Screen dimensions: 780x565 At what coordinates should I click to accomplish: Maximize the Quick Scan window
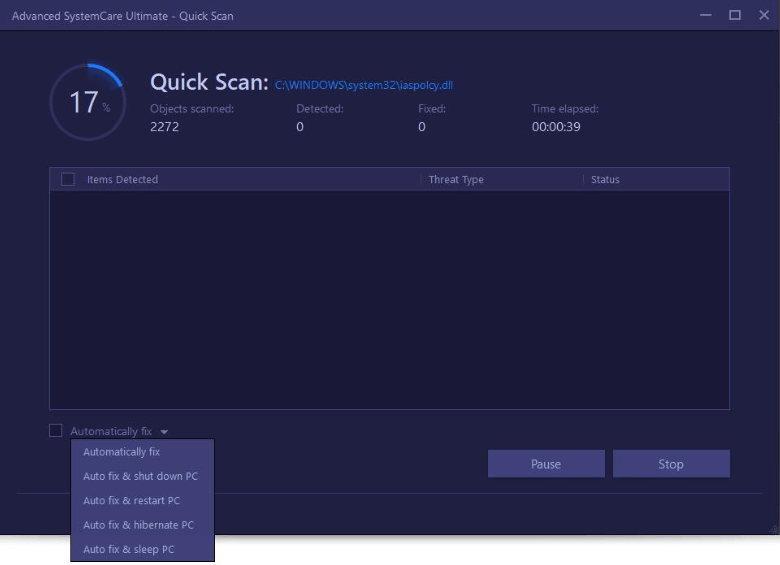point(735,15)
